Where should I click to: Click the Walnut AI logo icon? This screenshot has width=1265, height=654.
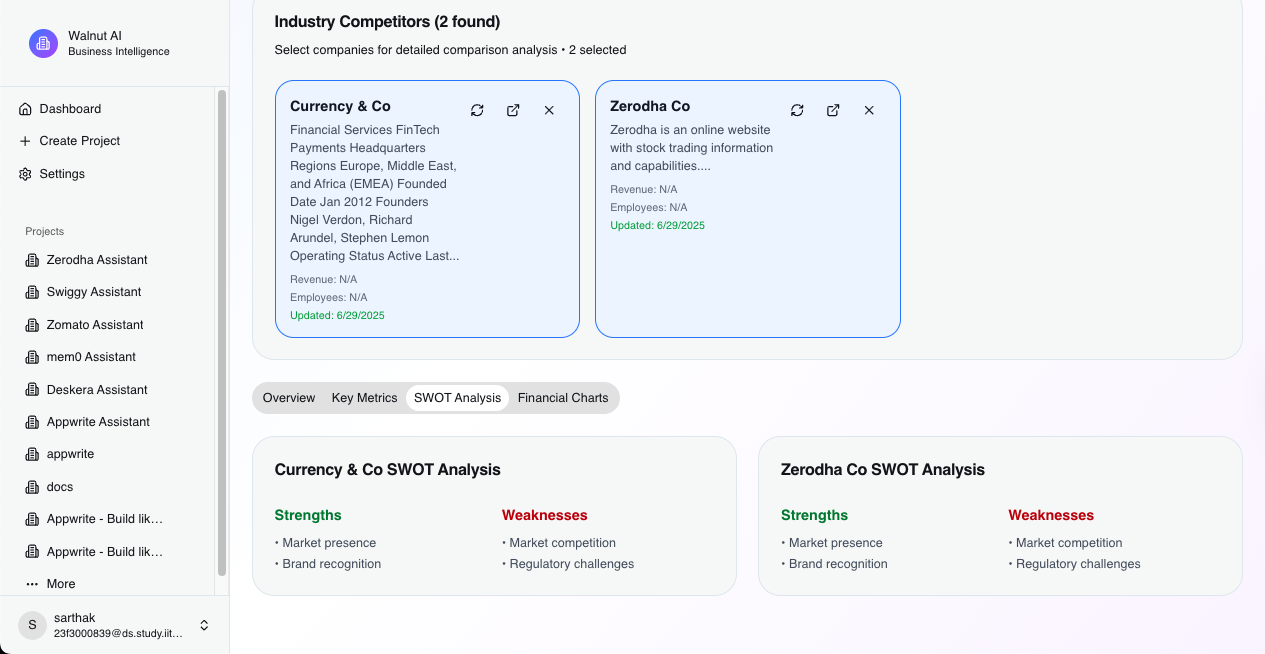43,43
